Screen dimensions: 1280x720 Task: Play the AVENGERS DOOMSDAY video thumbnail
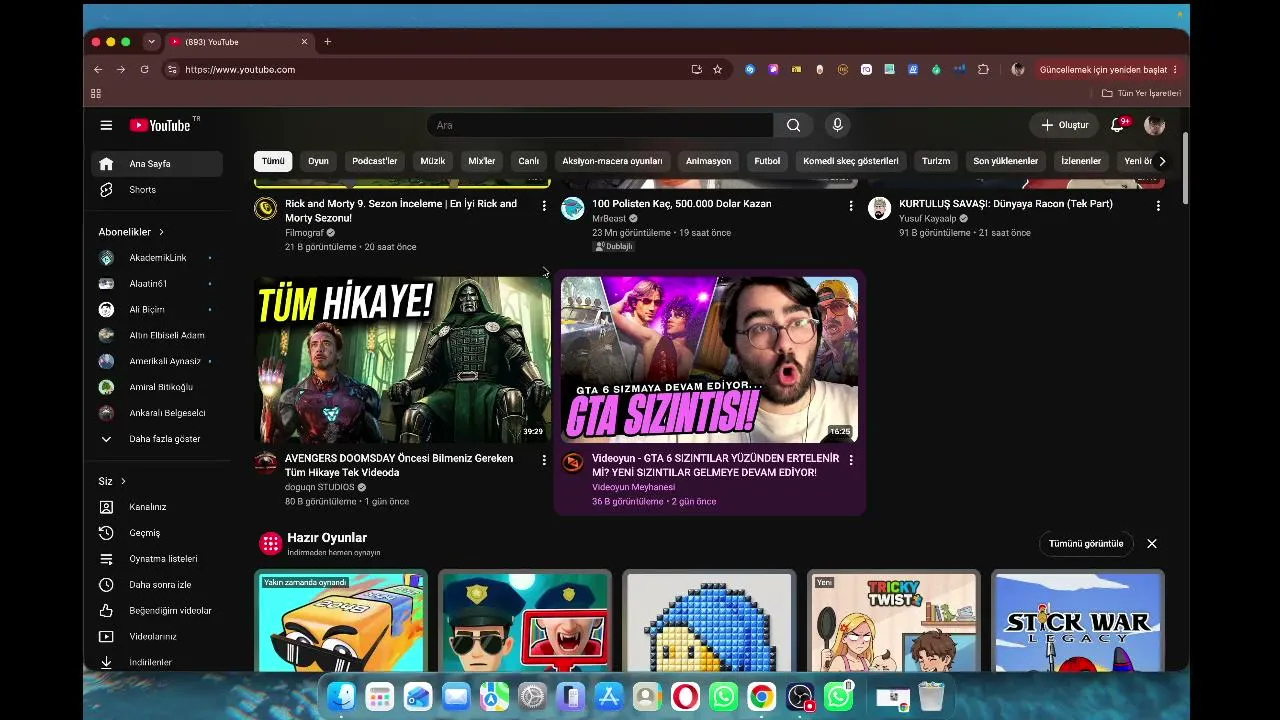[403, 360]
